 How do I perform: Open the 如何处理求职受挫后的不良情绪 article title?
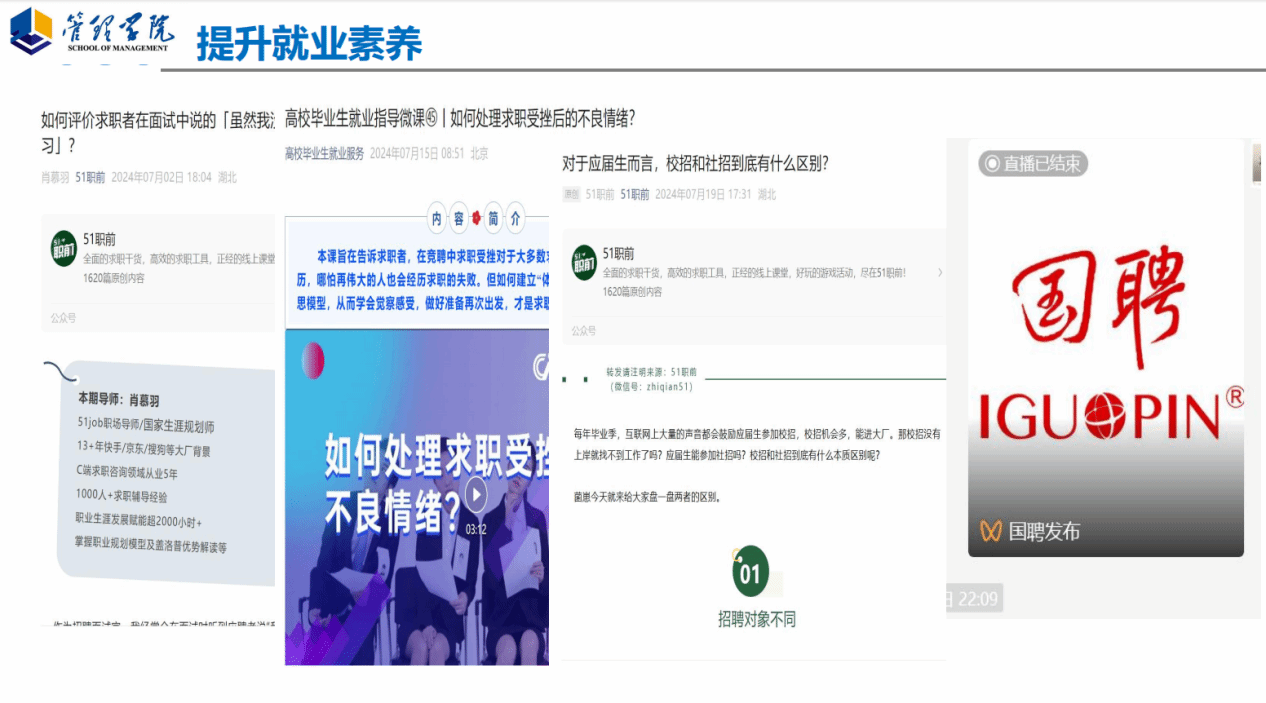pyautogui.click(x=460, y=119)
